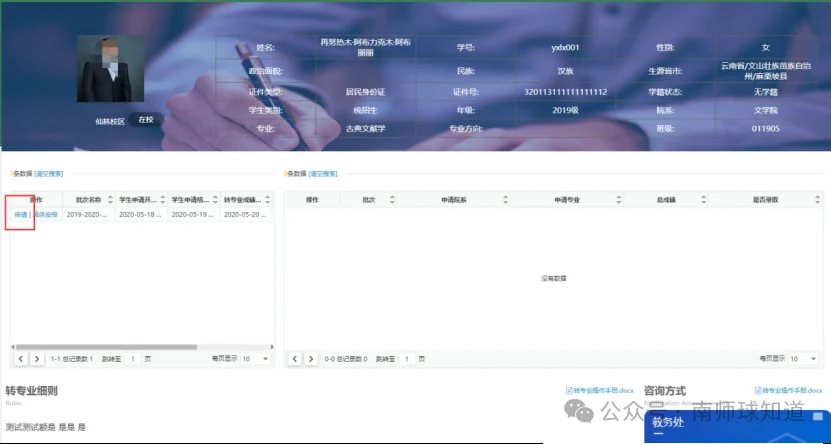Click major value 古典文献学
This screenshot has width=831, height=444.
pos(365,128)
